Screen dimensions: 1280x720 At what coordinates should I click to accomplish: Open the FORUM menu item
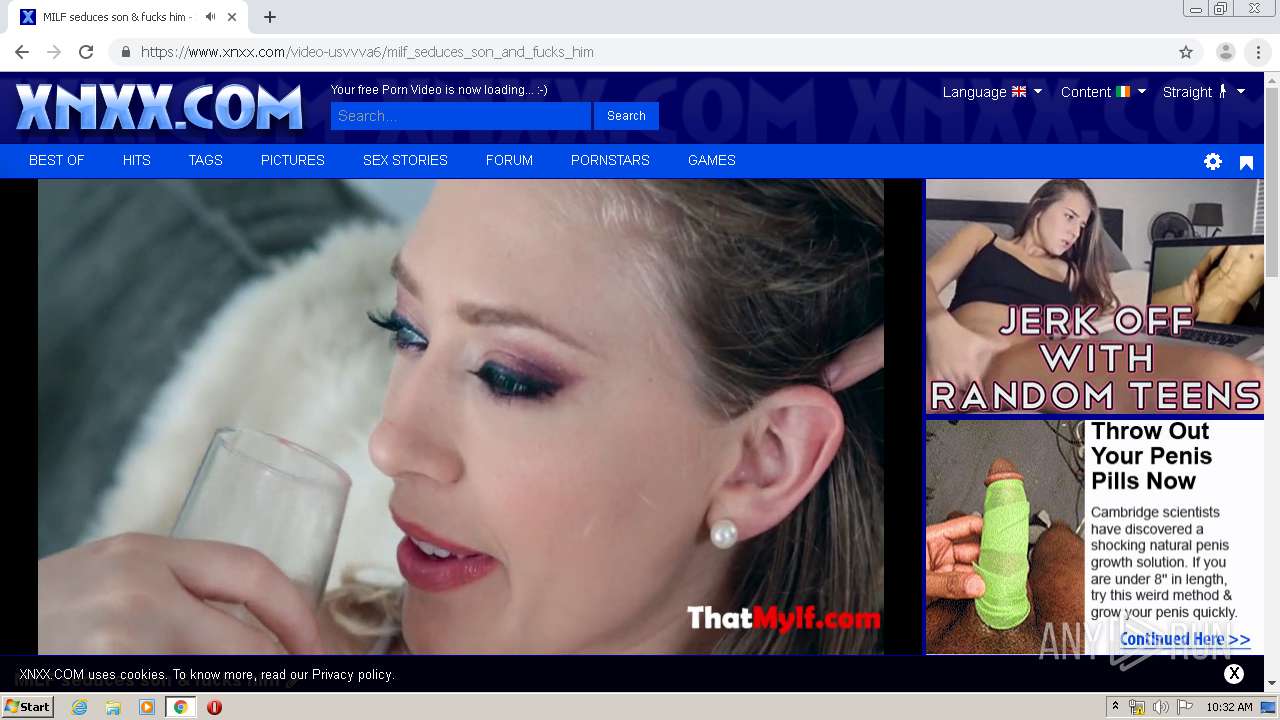509,160
